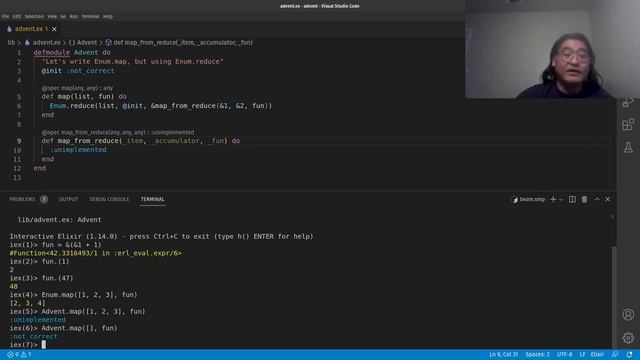
Task: Click on '@init :not_correct' code line
Action: (78, 71)
